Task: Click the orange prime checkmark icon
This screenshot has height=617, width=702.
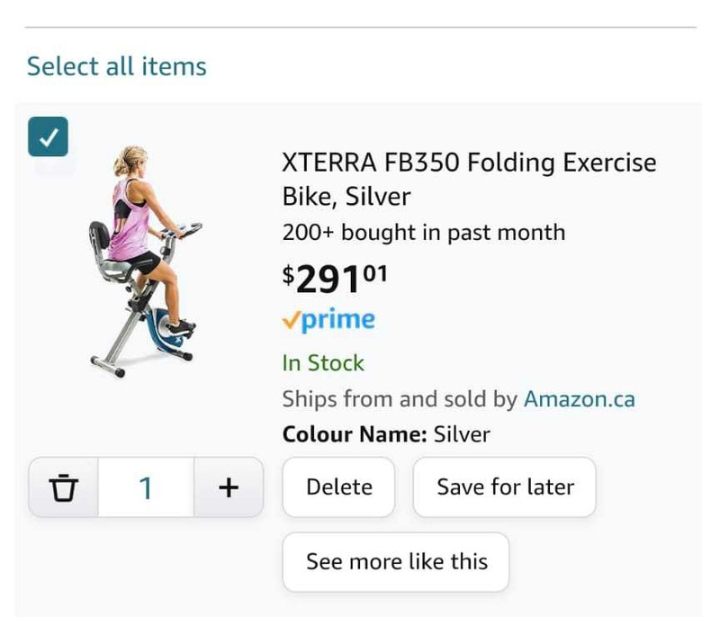Action: 291,320
